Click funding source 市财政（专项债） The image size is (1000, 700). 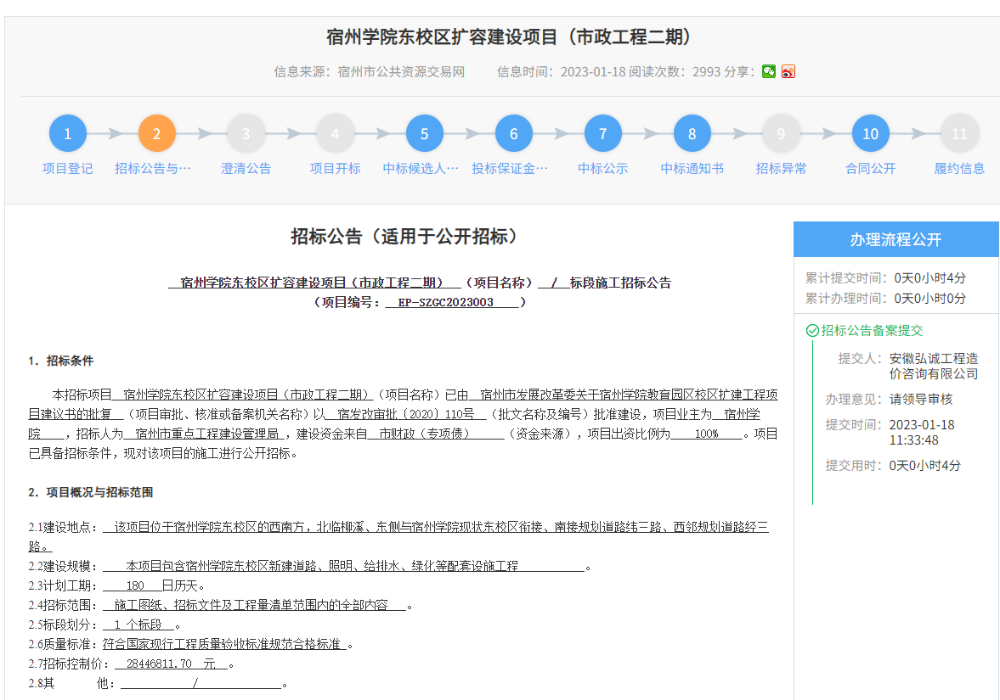click(424, 434)
